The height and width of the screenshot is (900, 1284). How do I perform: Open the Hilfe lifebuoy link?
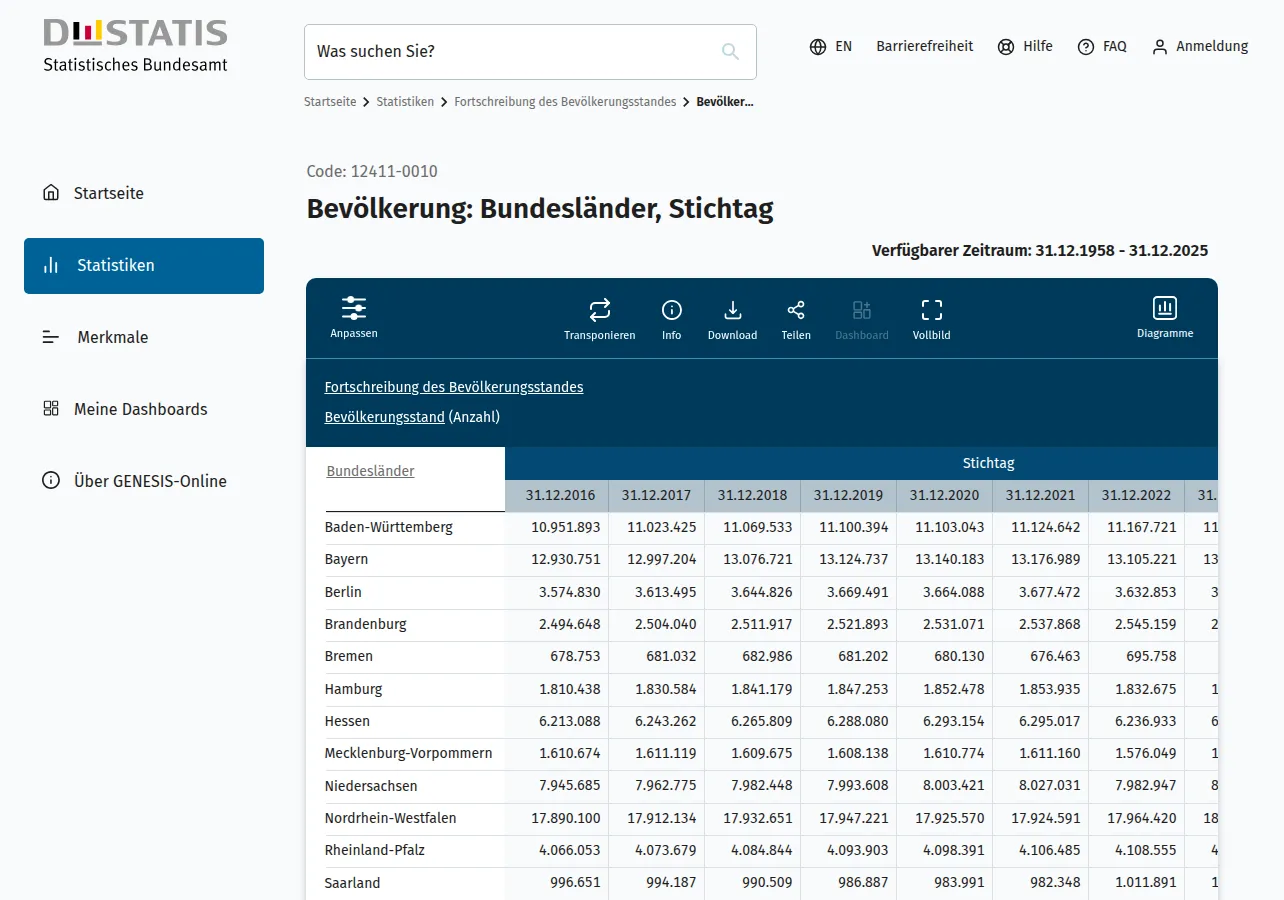click(1025, 46)
